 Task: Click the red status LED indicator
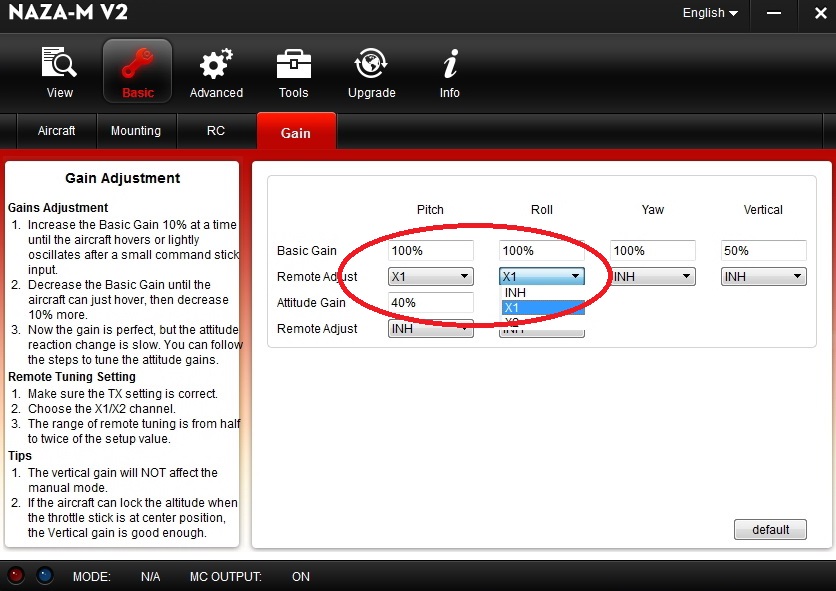tap(16, 575)
